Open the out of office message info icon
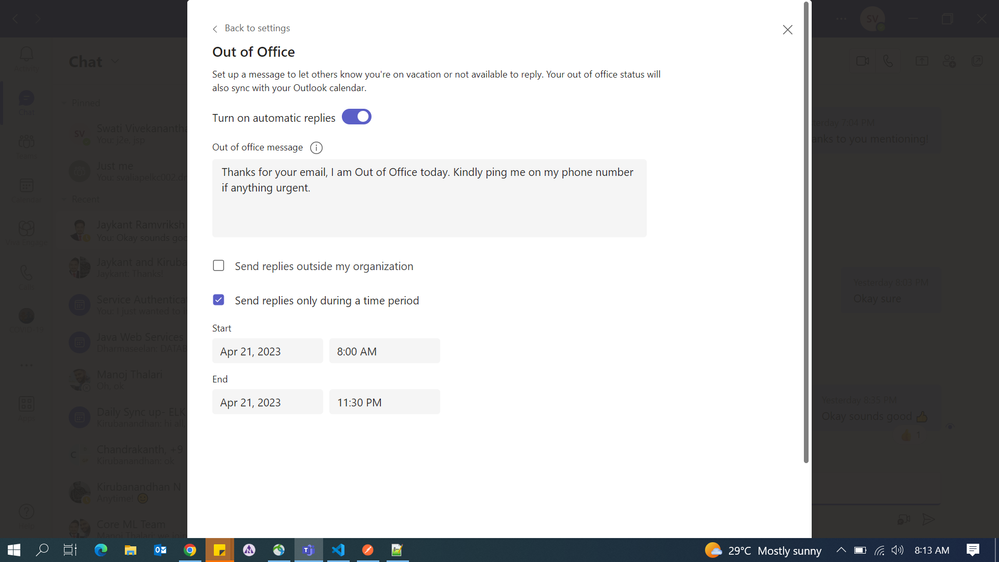Viewport: 999px width, 562px height. coord(316,148)
